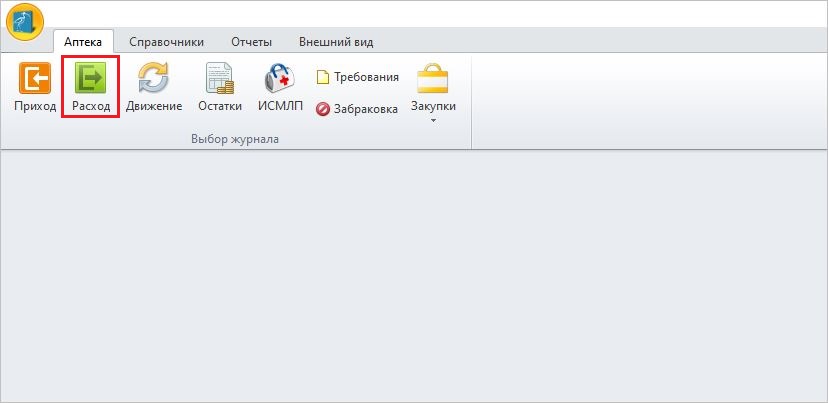This screenshot has width=828, height=403.
Task: Open the Отчеты ribbon tab
Action: 251,42
